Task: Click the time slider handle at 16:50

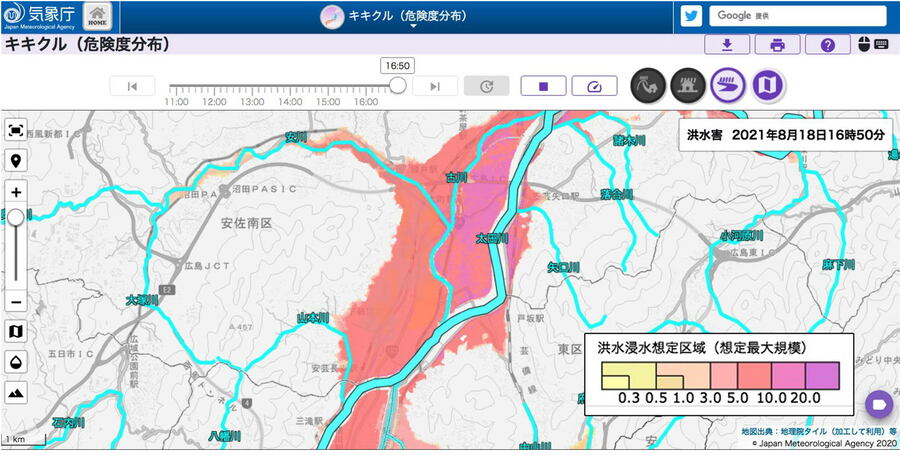Action: (x=397, y=86)
